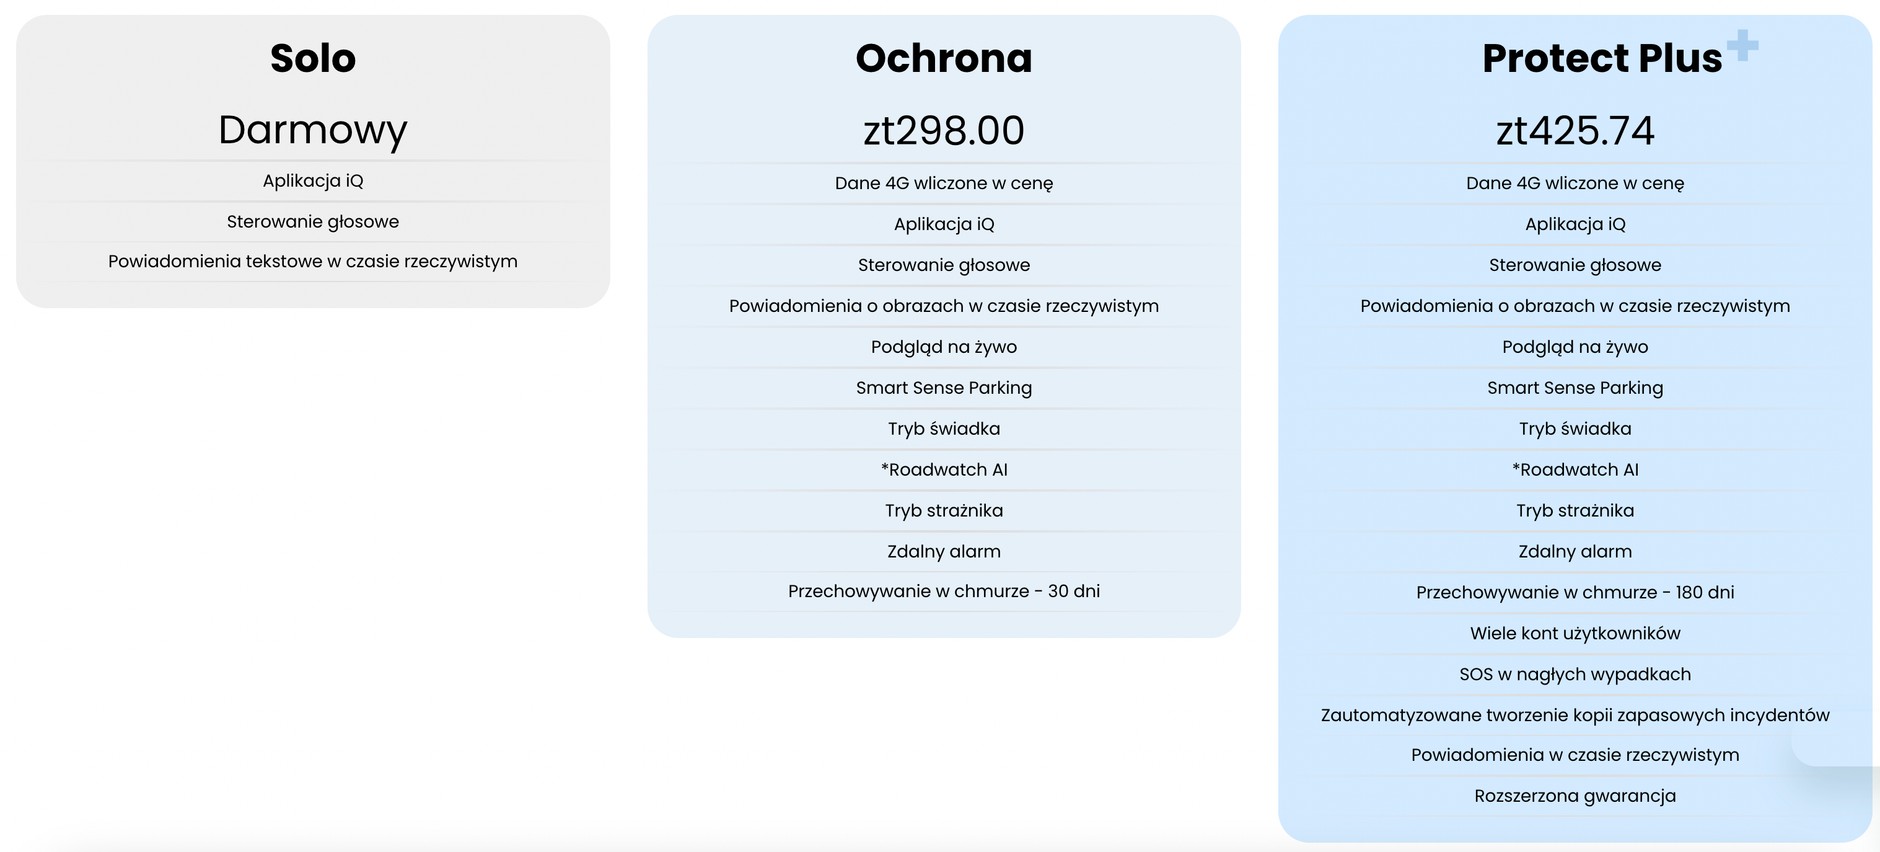Select the Solo plan heading
Screen dimensions: 1880x852
click(x=313, y=58)
